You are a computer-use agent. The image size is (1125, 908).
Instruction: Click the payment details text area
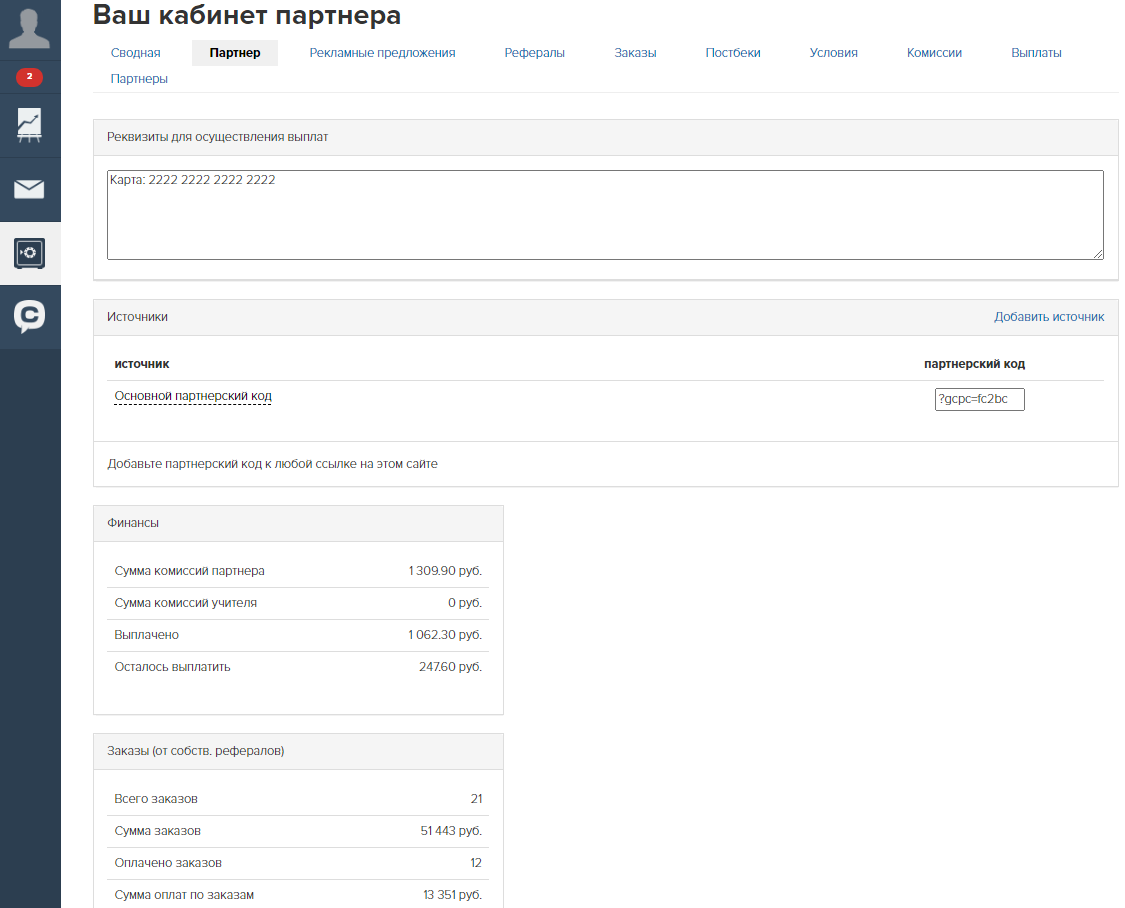click(x=605, y=214)
